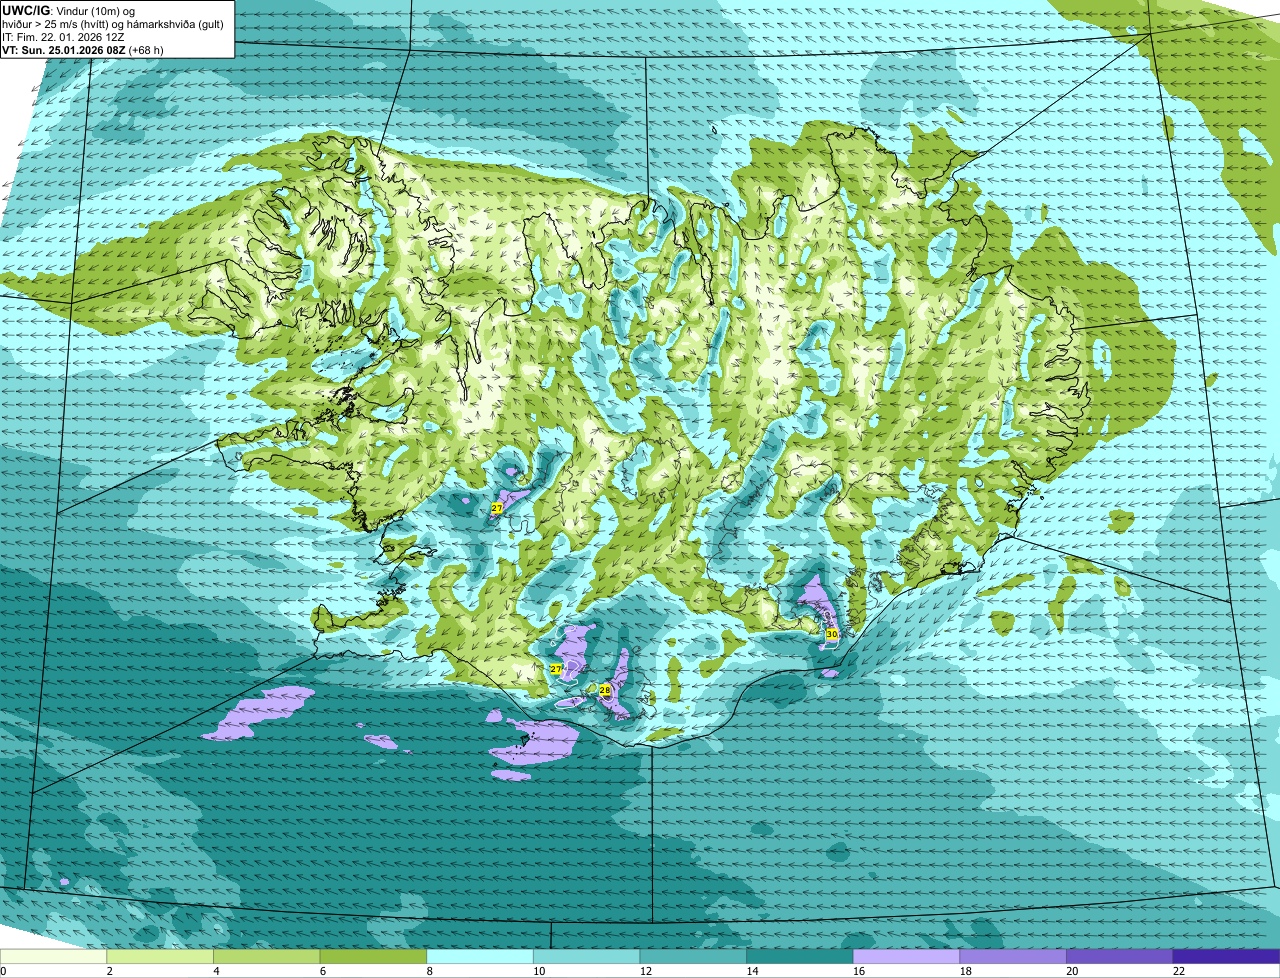Image resolution: width=1280 pixels, height=978 pixels.
Task: Click the 4–6 m/s legend color swatch
Action: 267,957
